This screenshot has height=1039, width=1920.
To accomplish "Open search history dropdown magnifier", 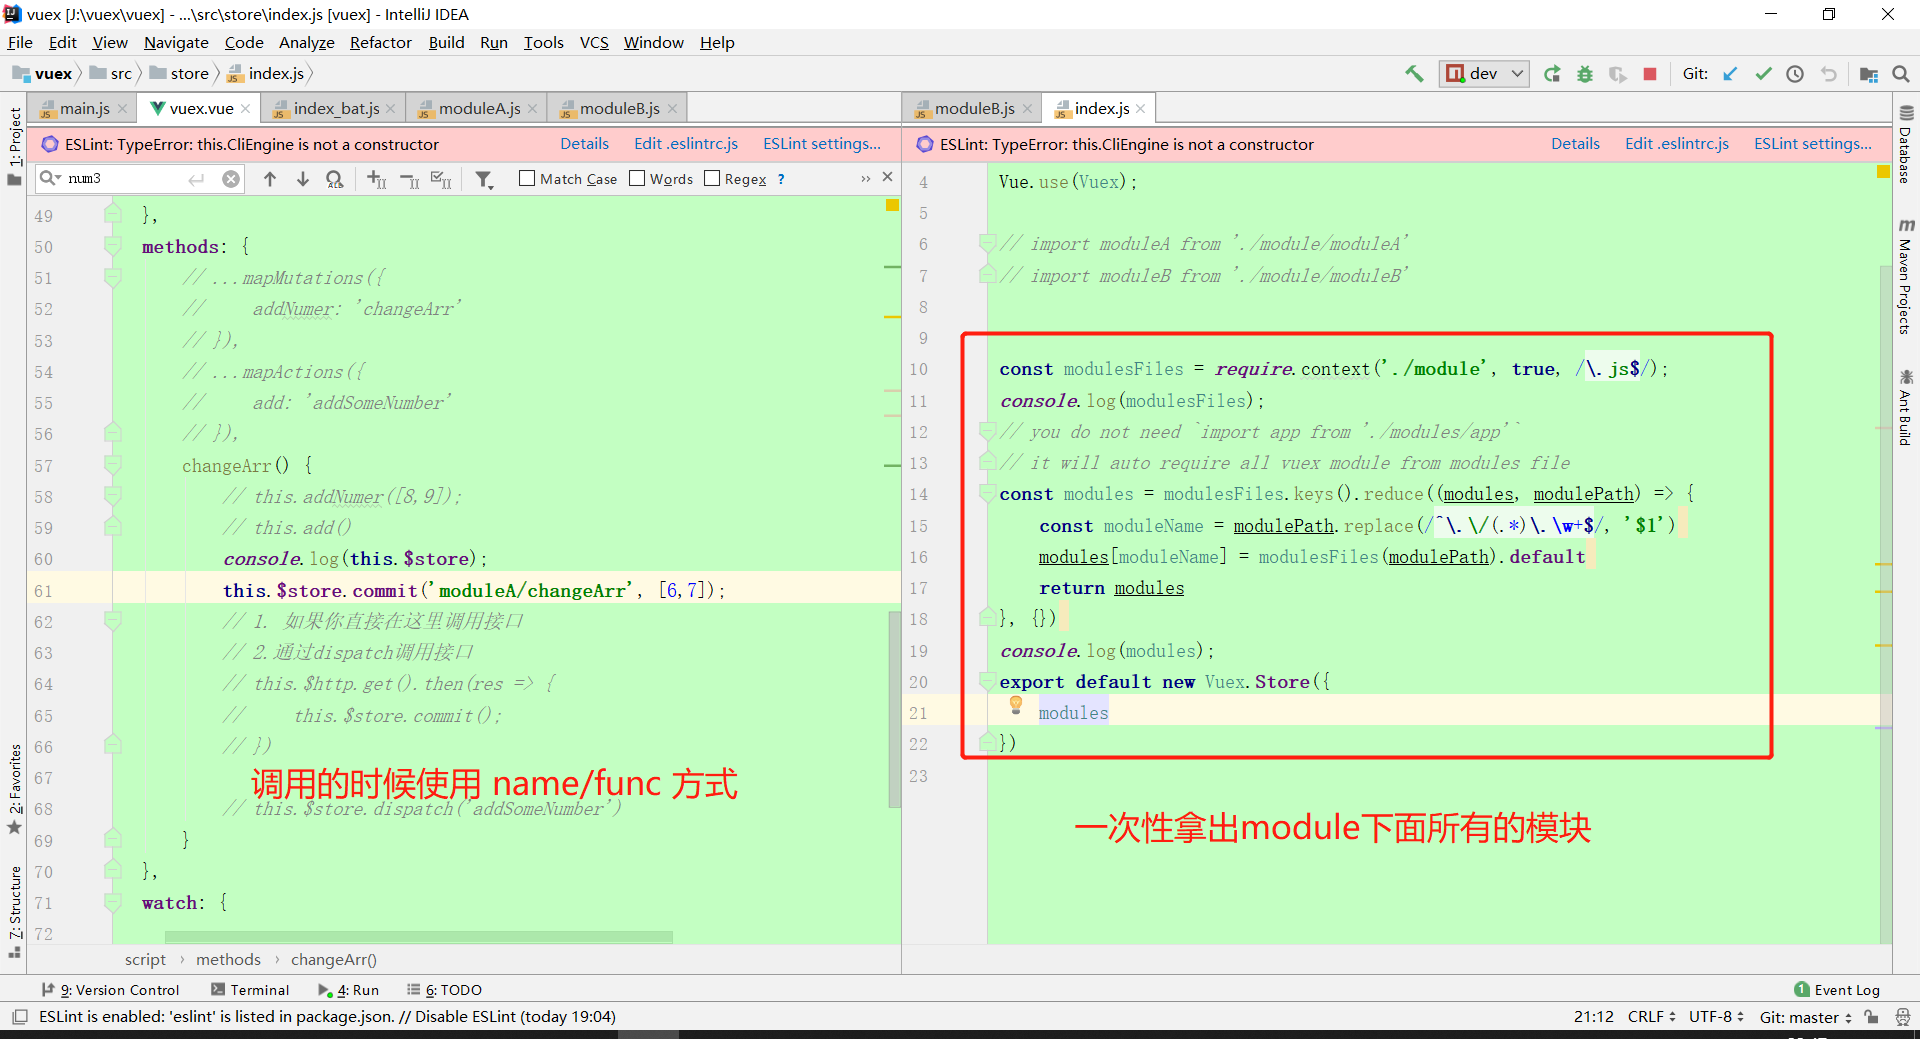I will pos(49,178).
